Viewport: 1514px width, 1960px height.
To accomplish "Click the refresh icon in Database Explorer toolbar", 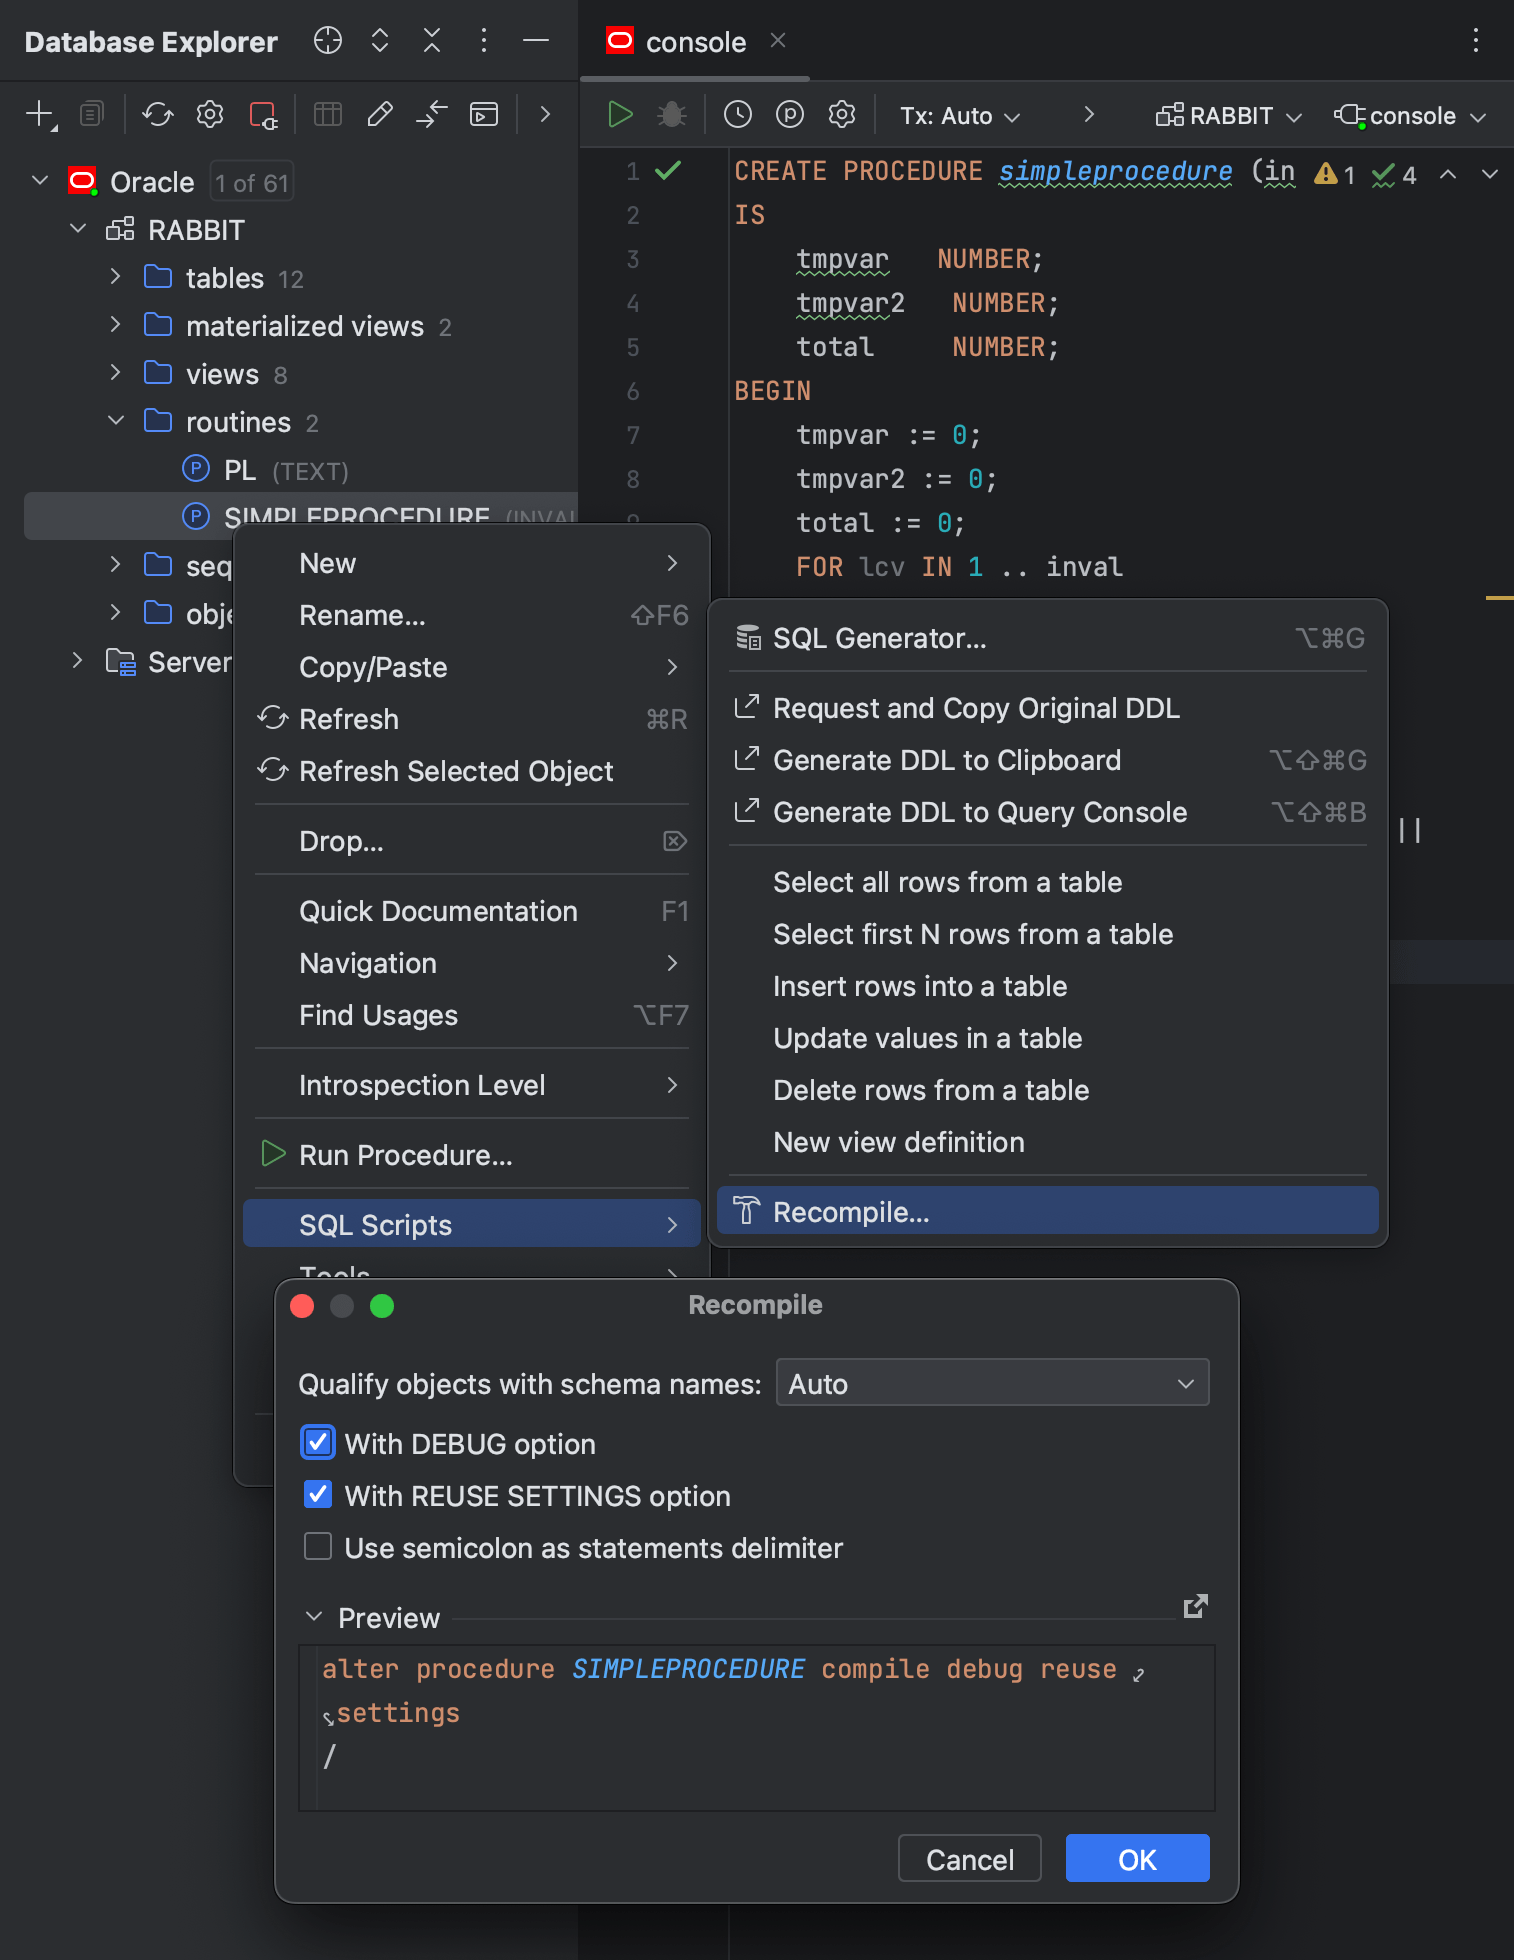I will (x=158, y=115).
